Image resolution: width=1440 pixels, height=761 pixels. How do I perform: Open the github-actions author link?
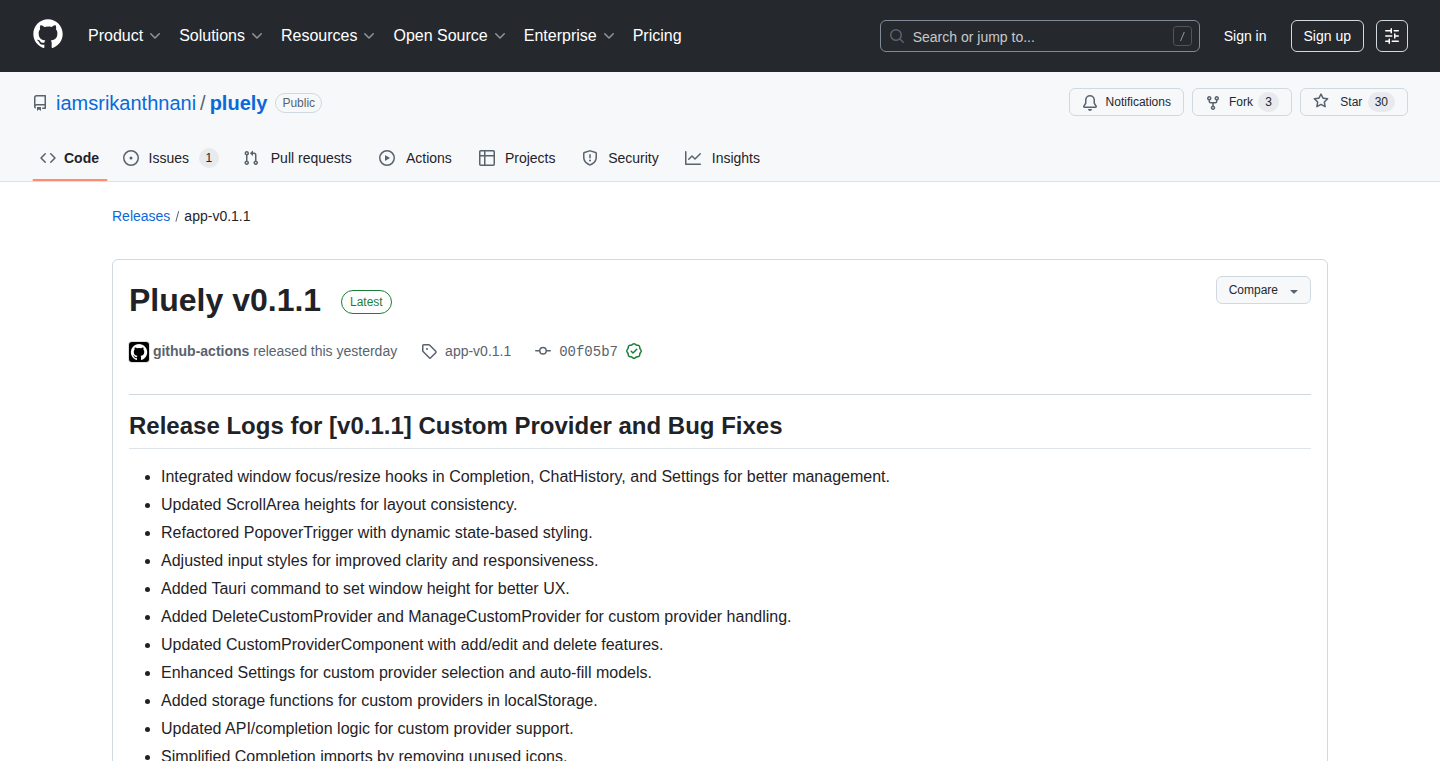[201, 351]
